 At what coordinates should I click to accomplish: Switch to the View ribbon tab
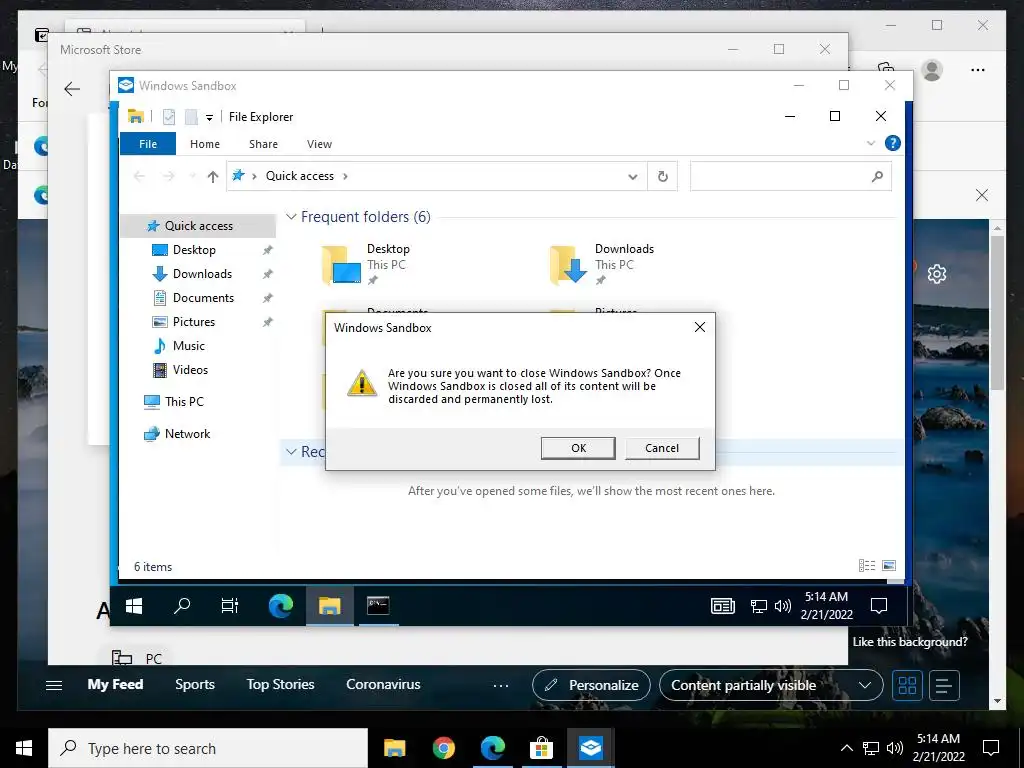[319, 144]
